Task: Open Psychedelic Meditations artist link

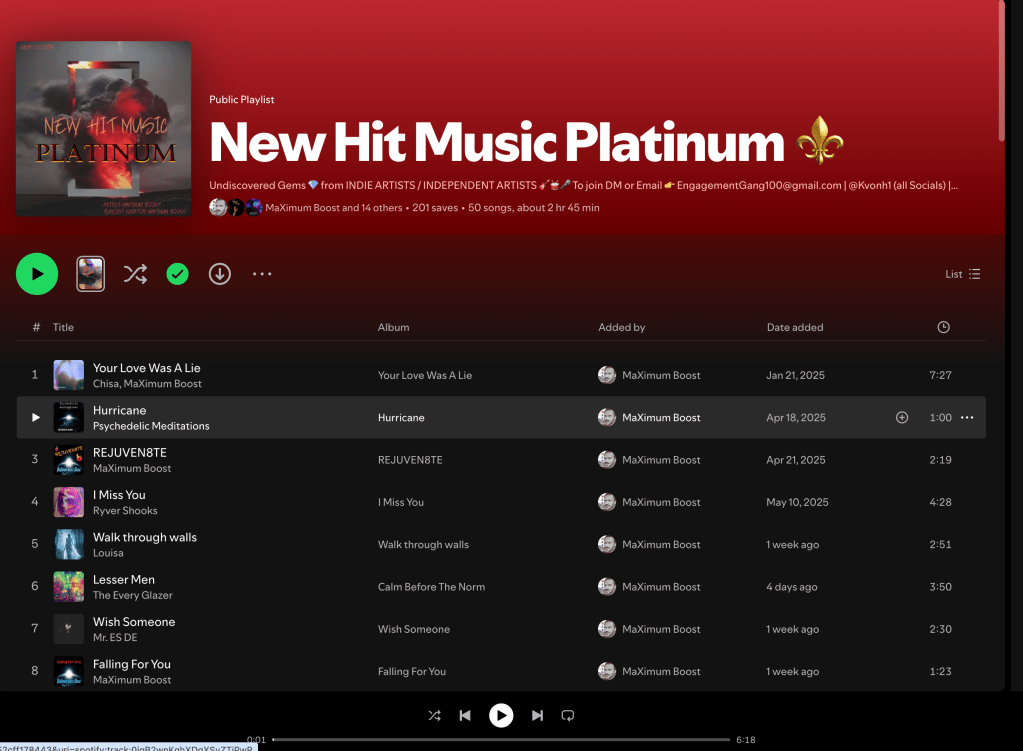Action: point(151,426)
